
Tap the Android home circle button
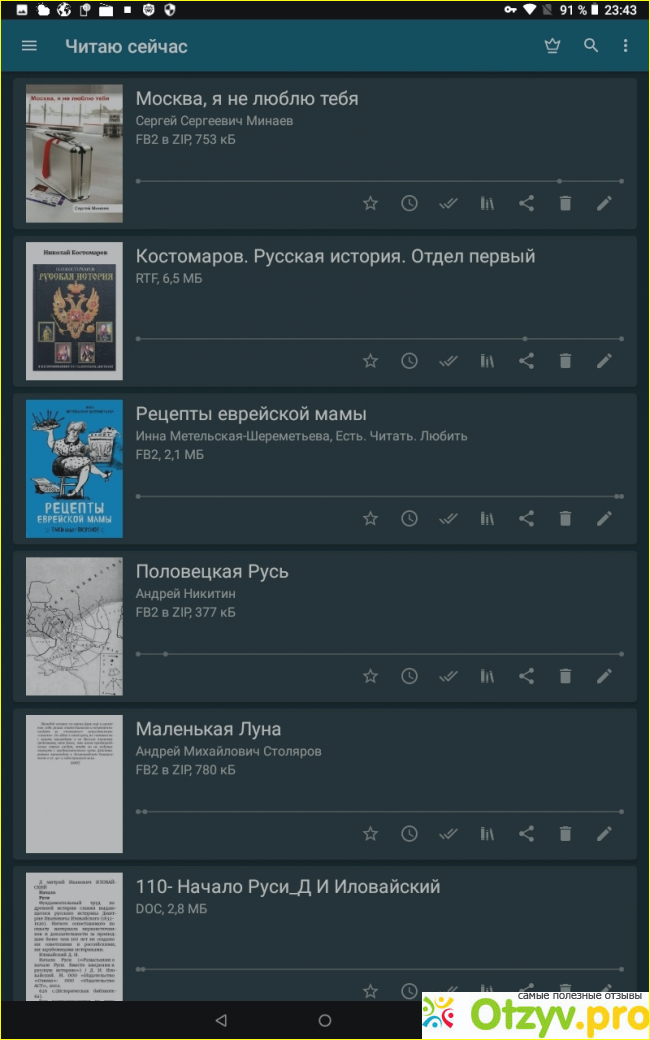(325, 1020)
